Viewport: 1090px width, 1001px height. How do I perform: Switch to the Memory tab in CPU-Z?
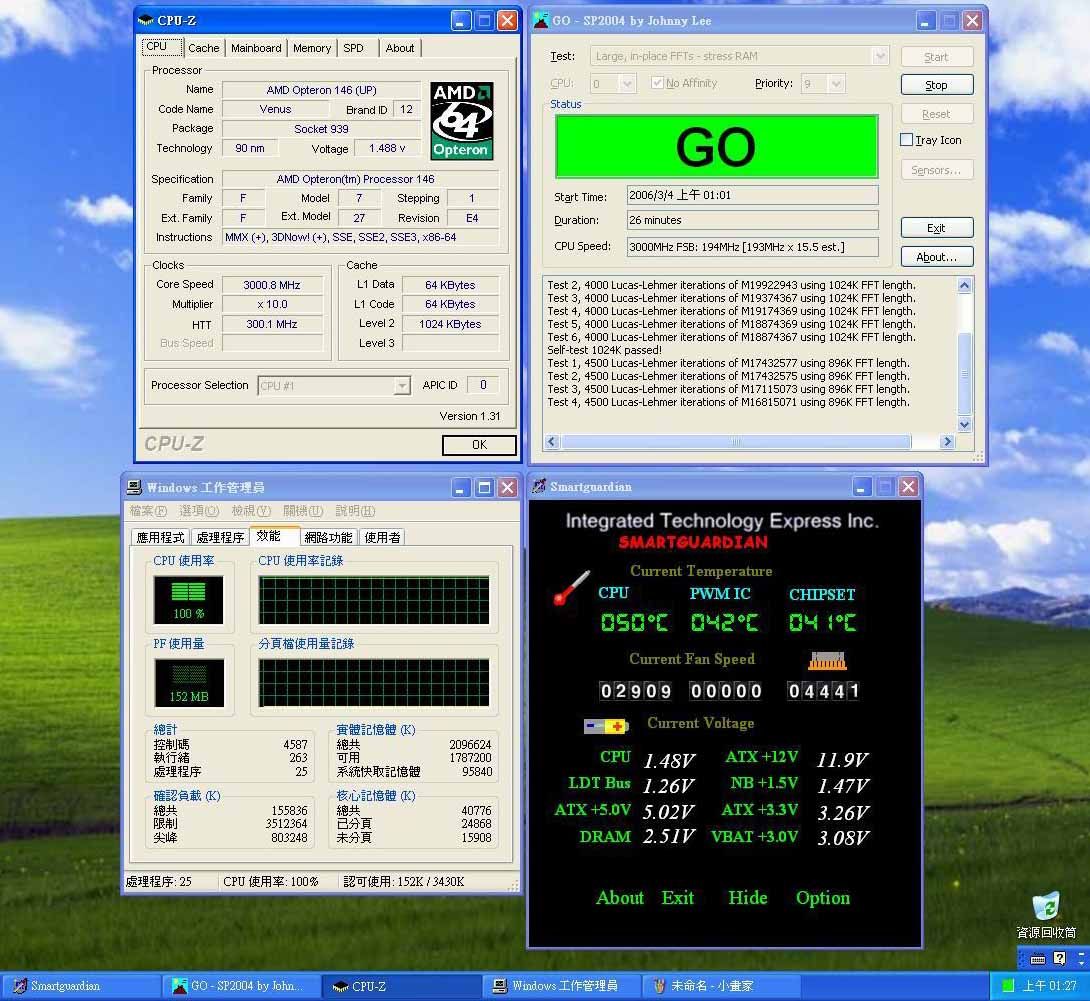coord(312,48)
